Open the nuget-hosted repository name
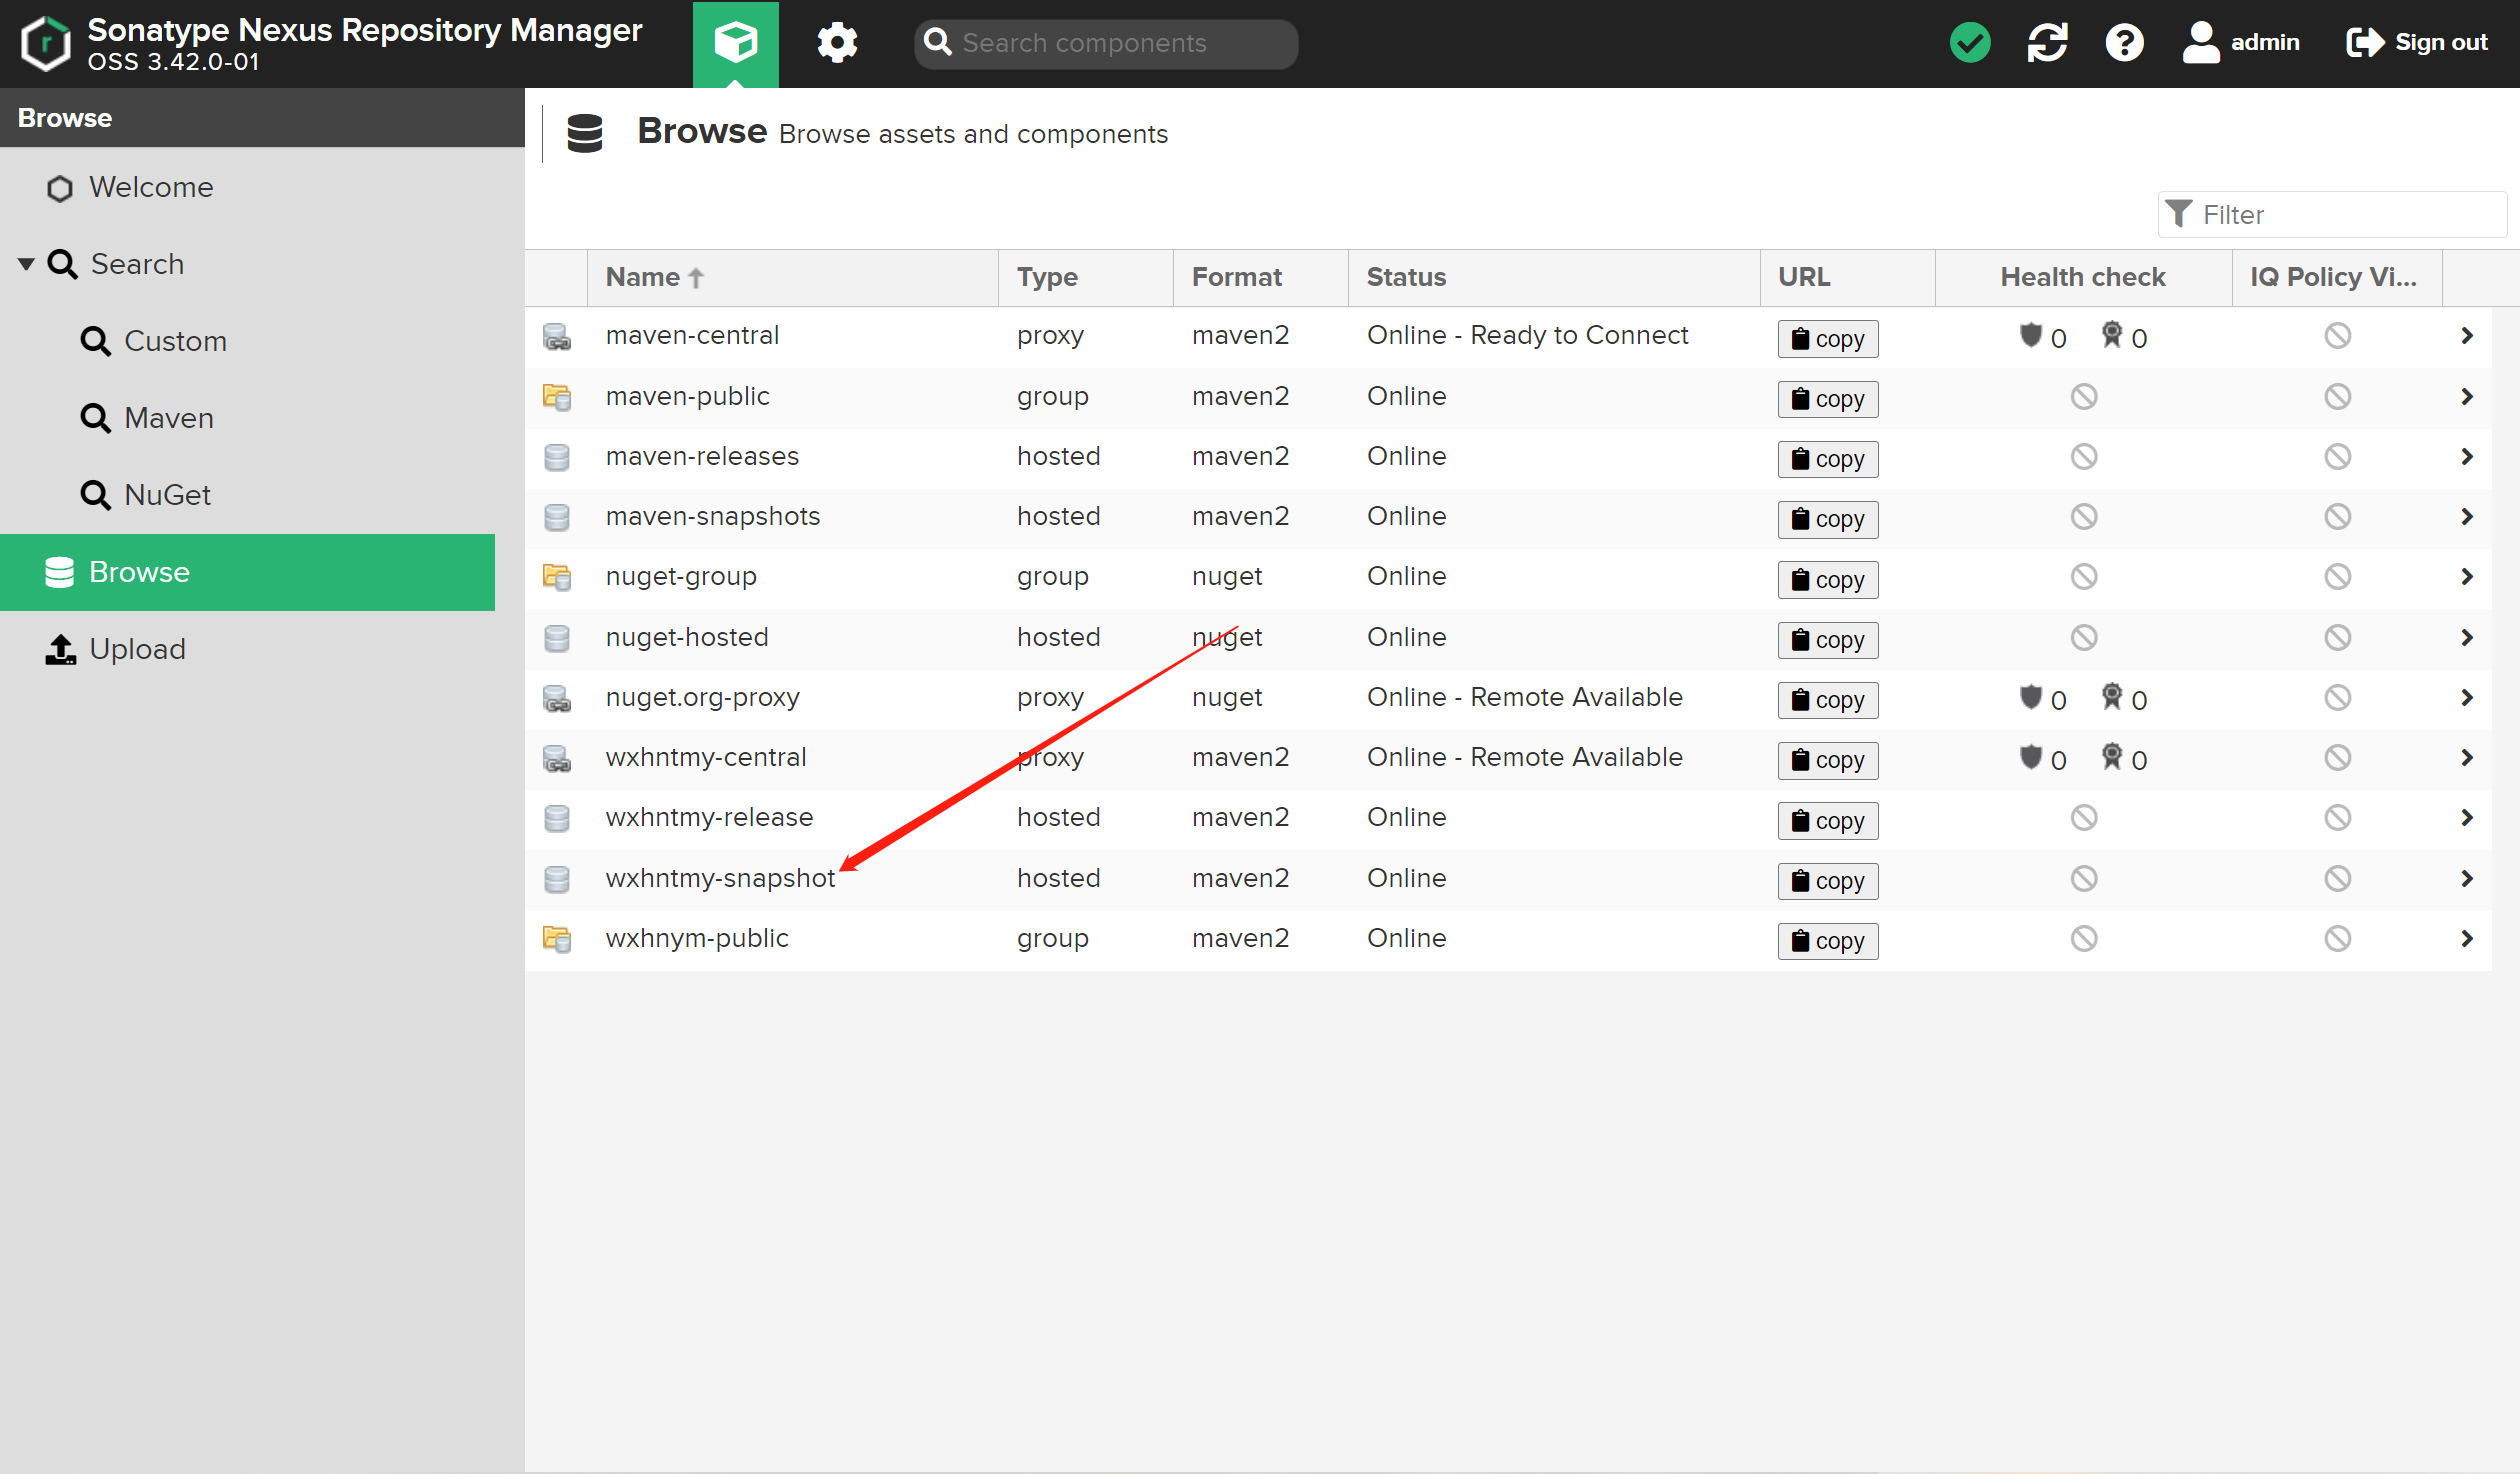 (687, 637)
